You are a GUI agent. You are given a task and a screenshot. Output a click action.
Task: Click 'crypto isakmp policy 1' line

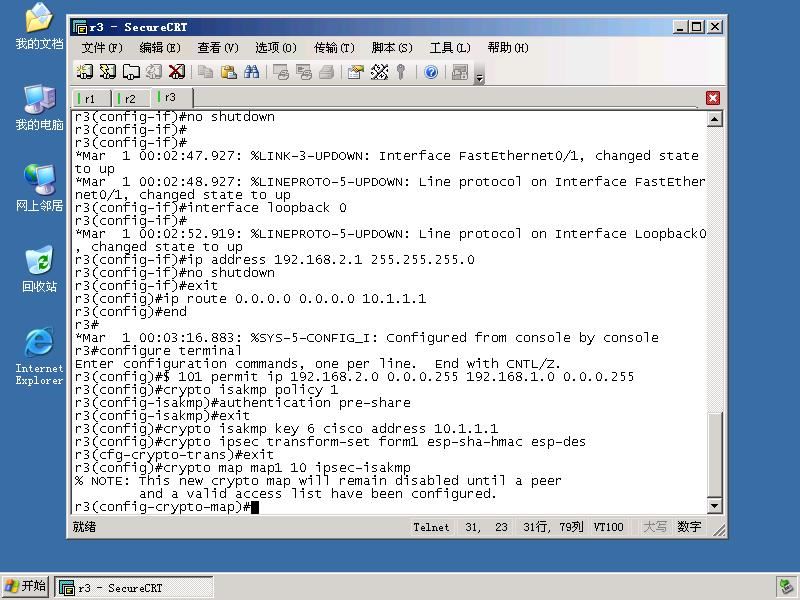click(206, 390)
